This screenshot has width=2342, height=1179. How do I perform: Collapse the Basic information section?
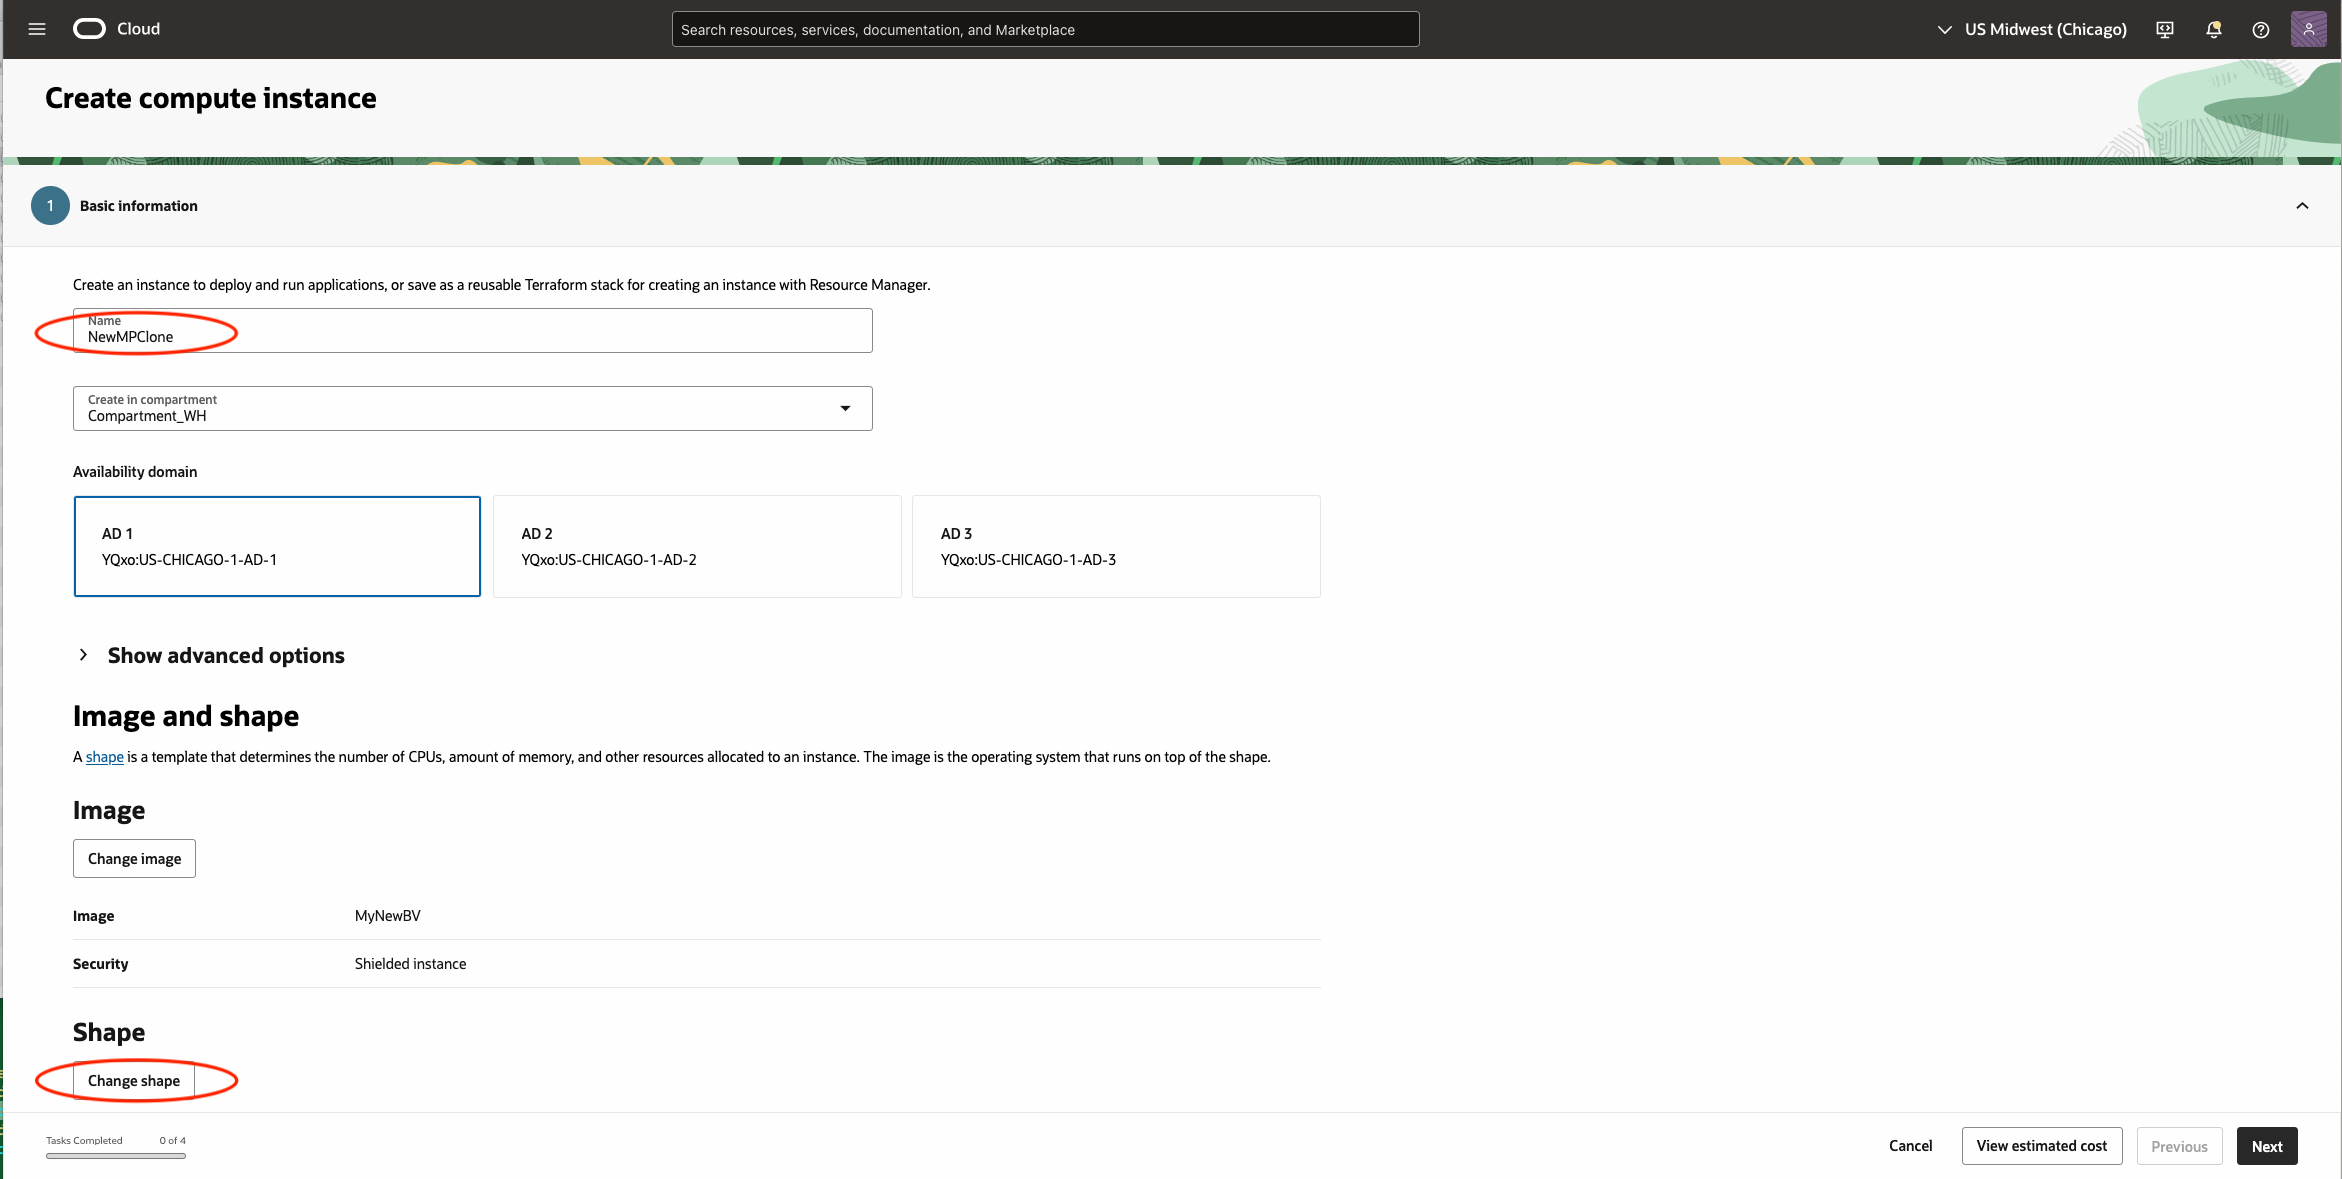click(2302, 205)
